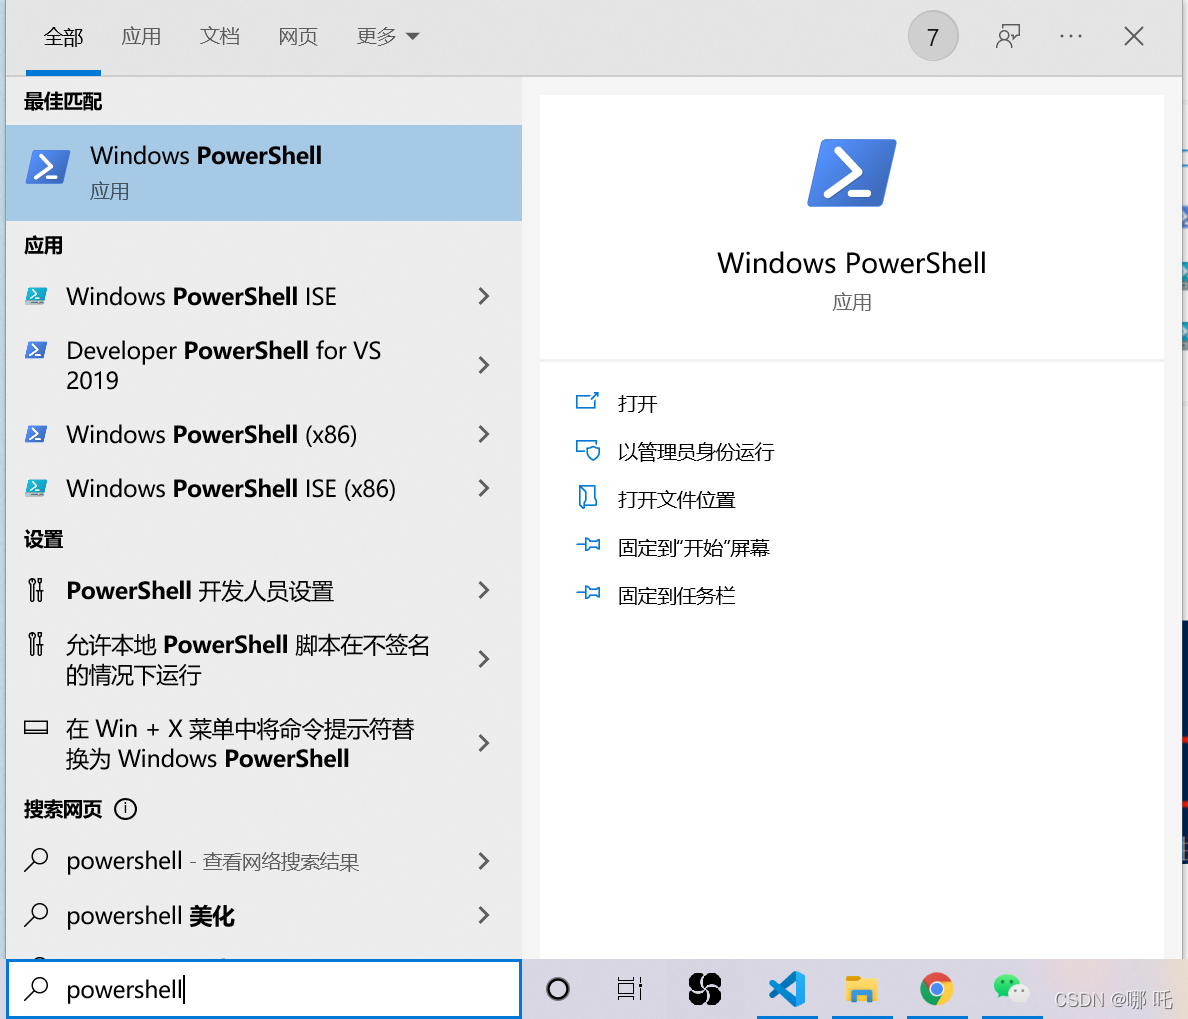Click the Developer PowerShell for VS 2019 icon
The image size is (1188, 1019).
pos(36,350)
